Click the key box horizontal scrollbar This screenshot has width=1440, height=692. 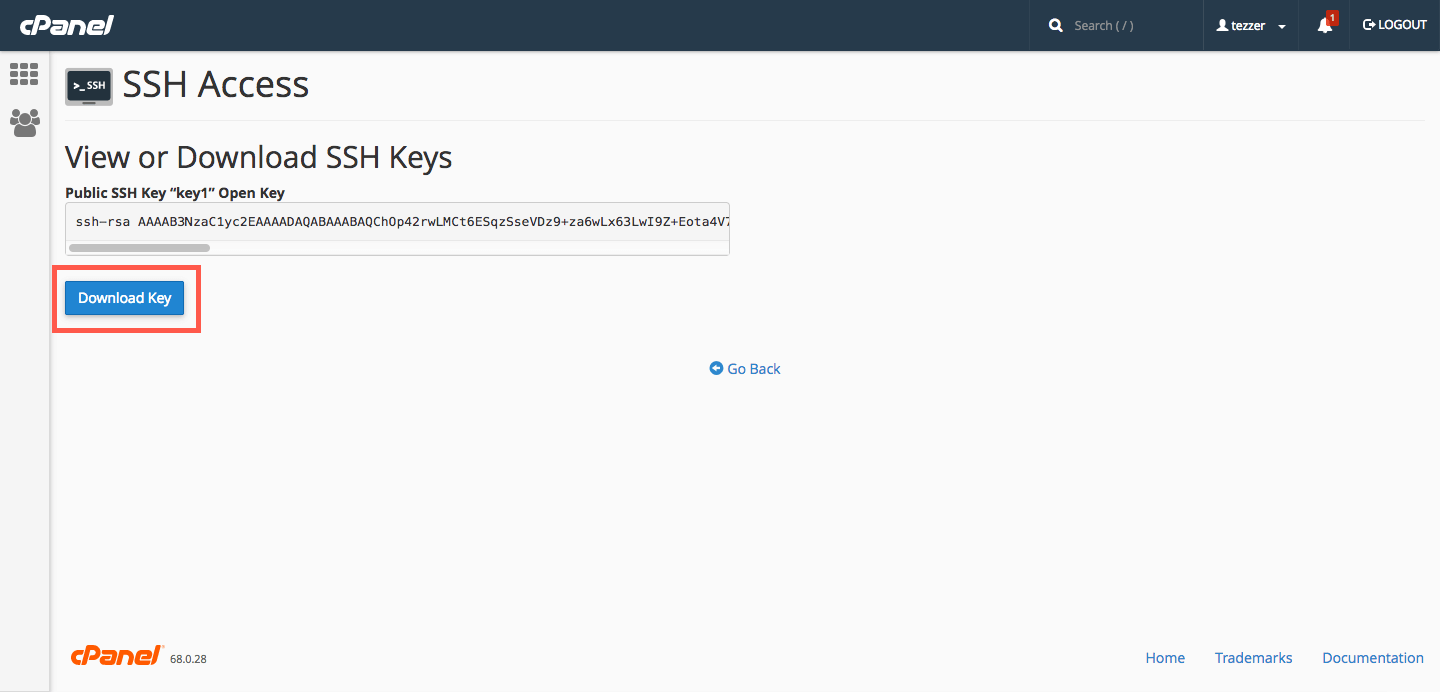[x=139, y=247]
